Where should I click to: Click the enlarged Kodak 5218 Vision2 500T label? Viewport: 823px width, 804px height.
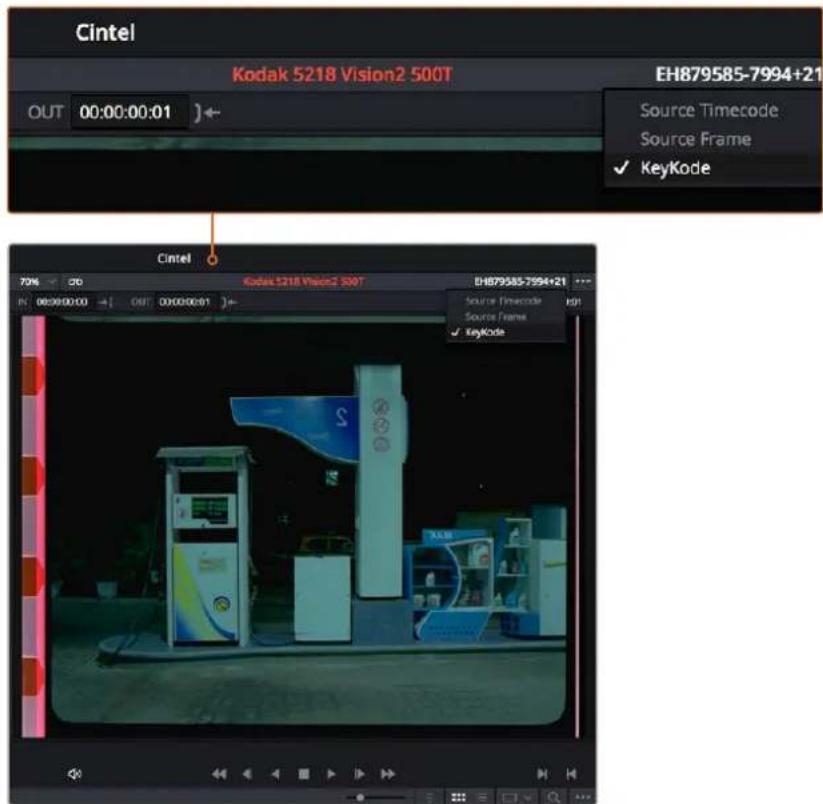(x=342, y=74)
